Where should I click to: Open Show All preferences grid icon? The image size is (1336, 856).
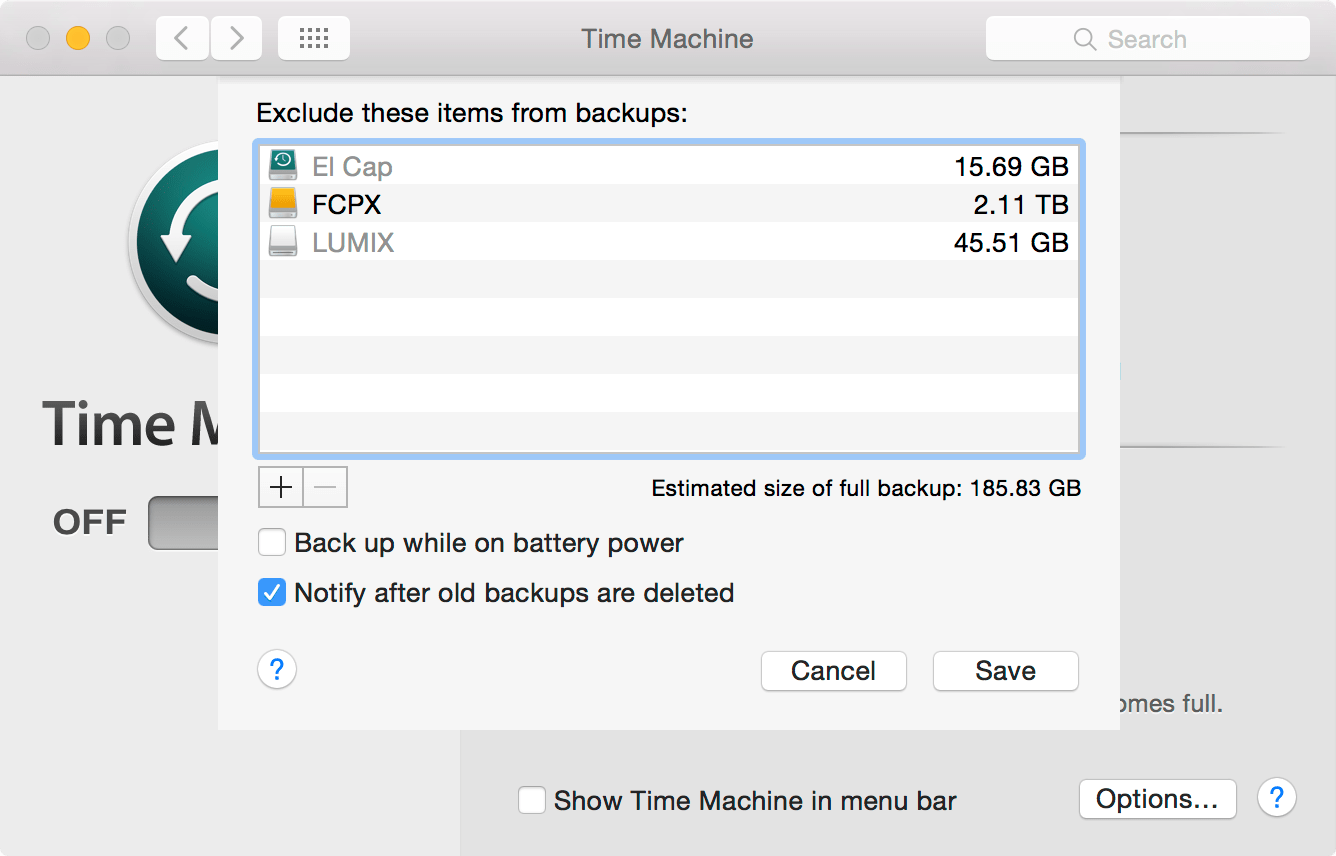coord(313,37)
